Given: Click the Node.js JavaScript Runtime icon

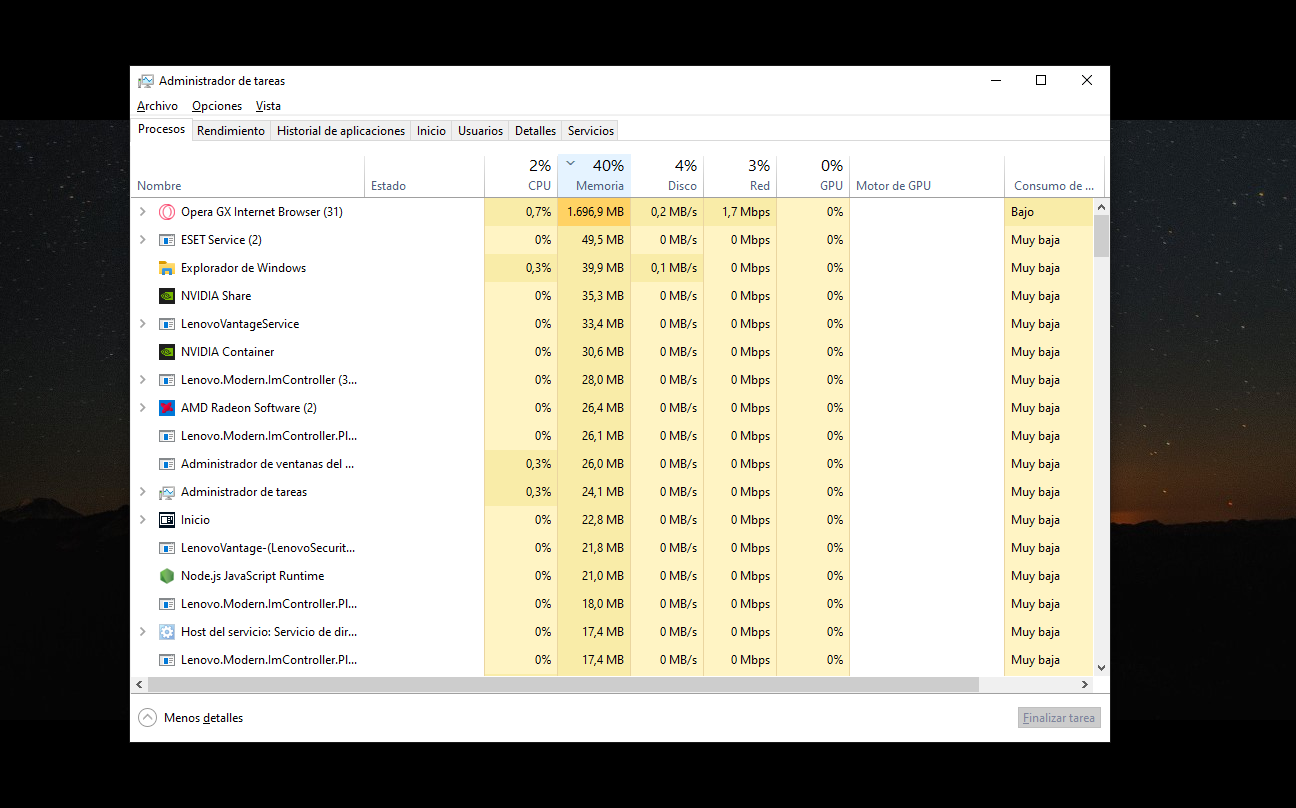Looking at the screenshot, I should (167, 576).
